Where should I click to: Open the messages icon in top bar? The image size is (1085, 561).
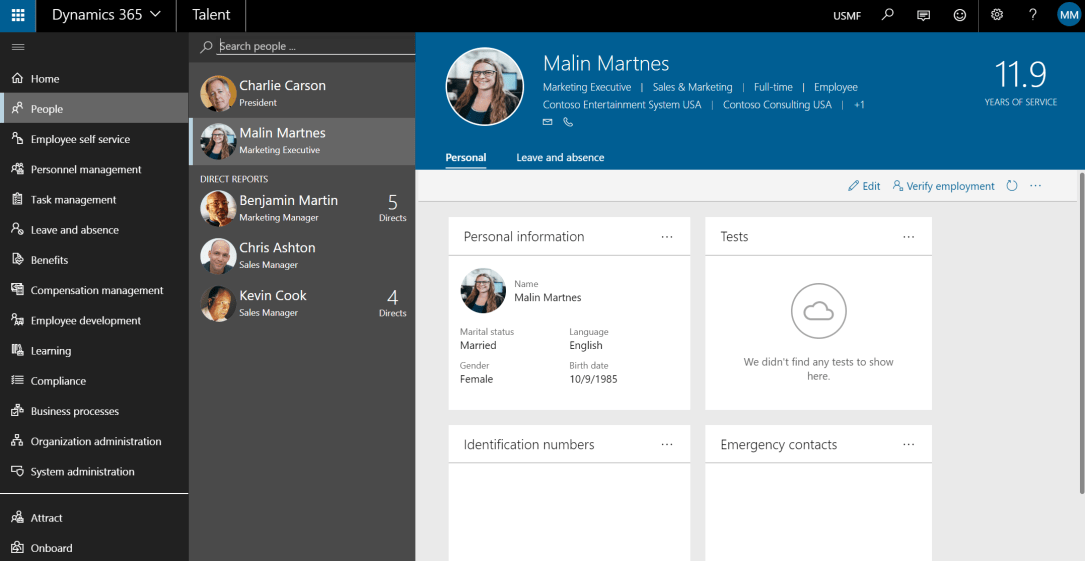pyautogui.click(x=923, y=15)
